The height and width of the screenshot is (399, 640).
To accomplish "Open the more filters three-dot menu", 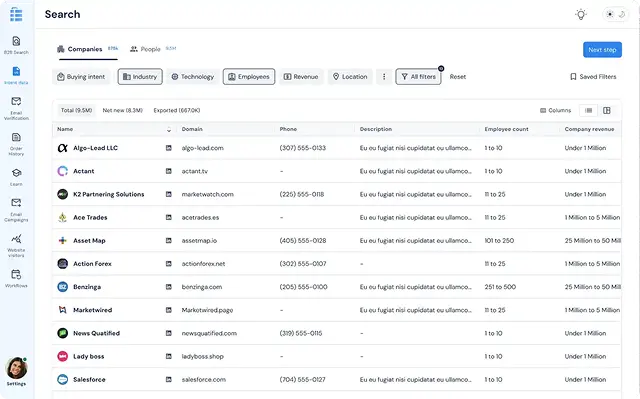I will (384, 77).
